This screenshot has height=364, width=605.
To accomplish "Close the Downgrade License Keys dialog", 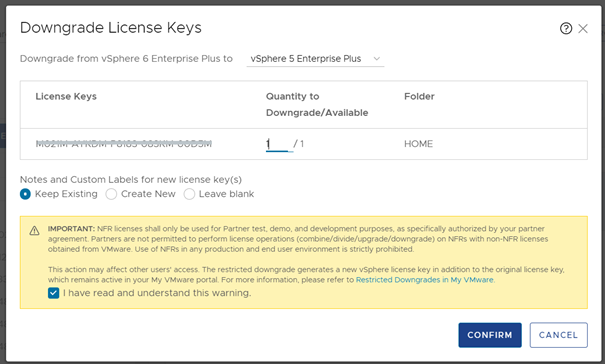I will pyautogui.click(x=583, y=29).
